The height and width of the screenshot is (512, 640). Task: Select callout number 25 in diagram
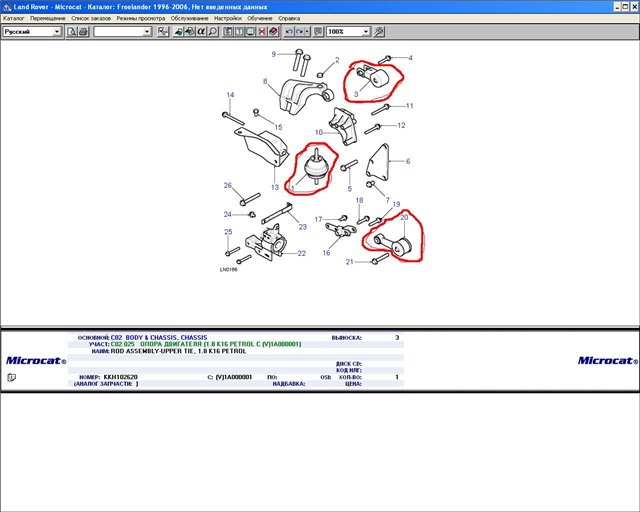[228, 232]
